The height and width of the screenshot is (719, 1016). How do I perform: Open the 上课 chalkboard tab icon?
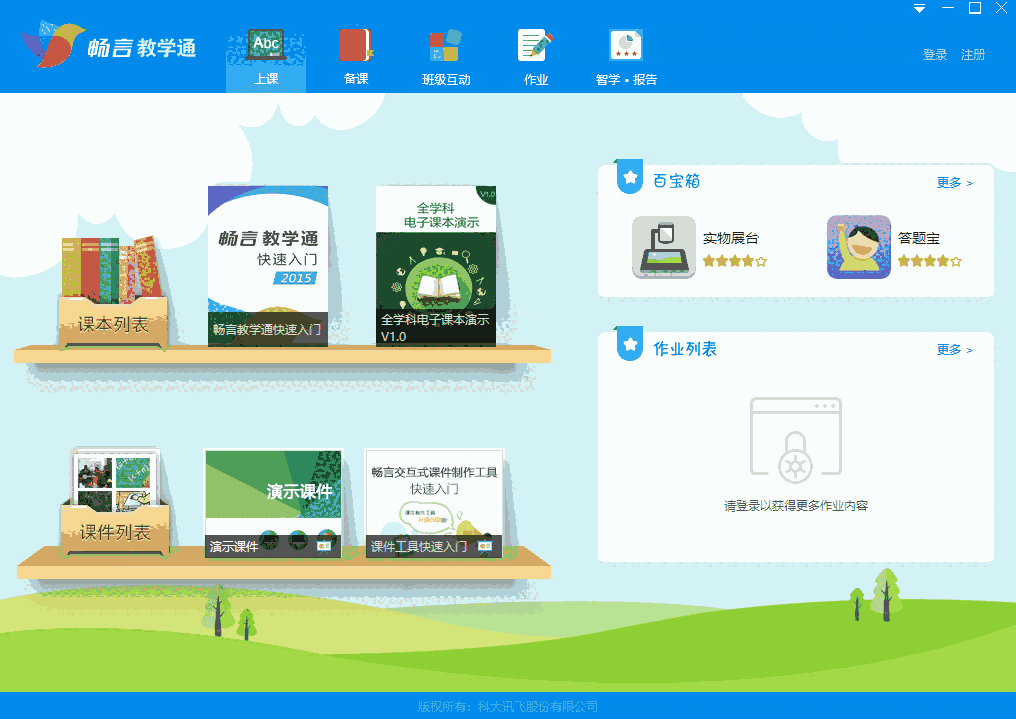tap(266, 45)
